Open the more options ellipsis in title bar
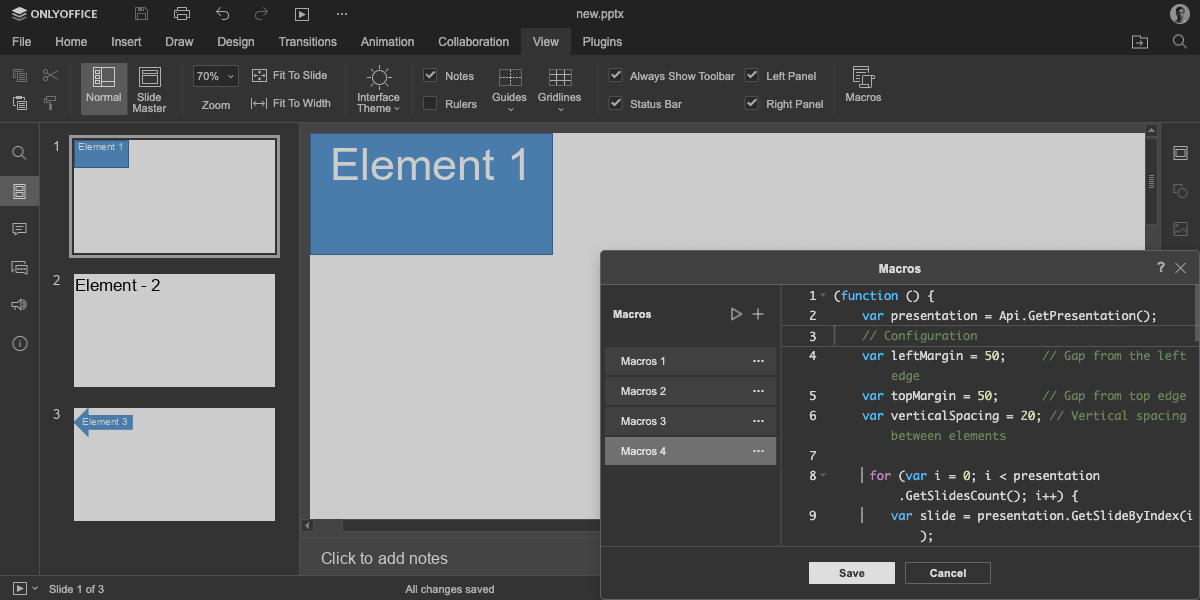 [x=342, y=14]
